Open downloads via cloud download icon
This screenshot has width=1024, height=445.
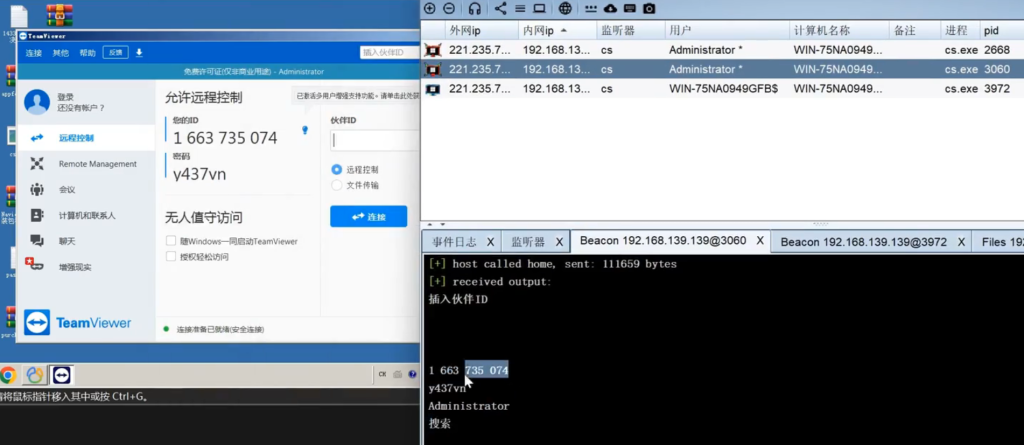(x=610, y=8)
